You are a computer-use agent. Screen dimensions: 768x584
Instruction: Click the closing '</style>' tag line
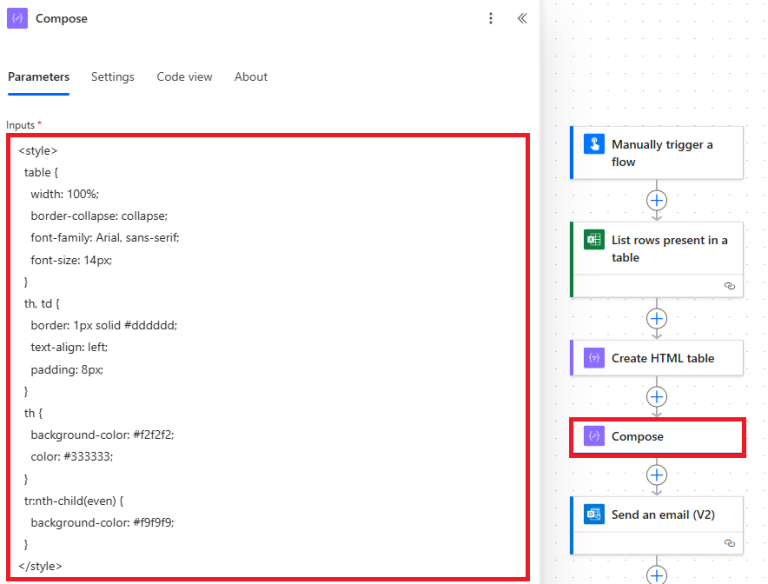[x=40, y=566]
